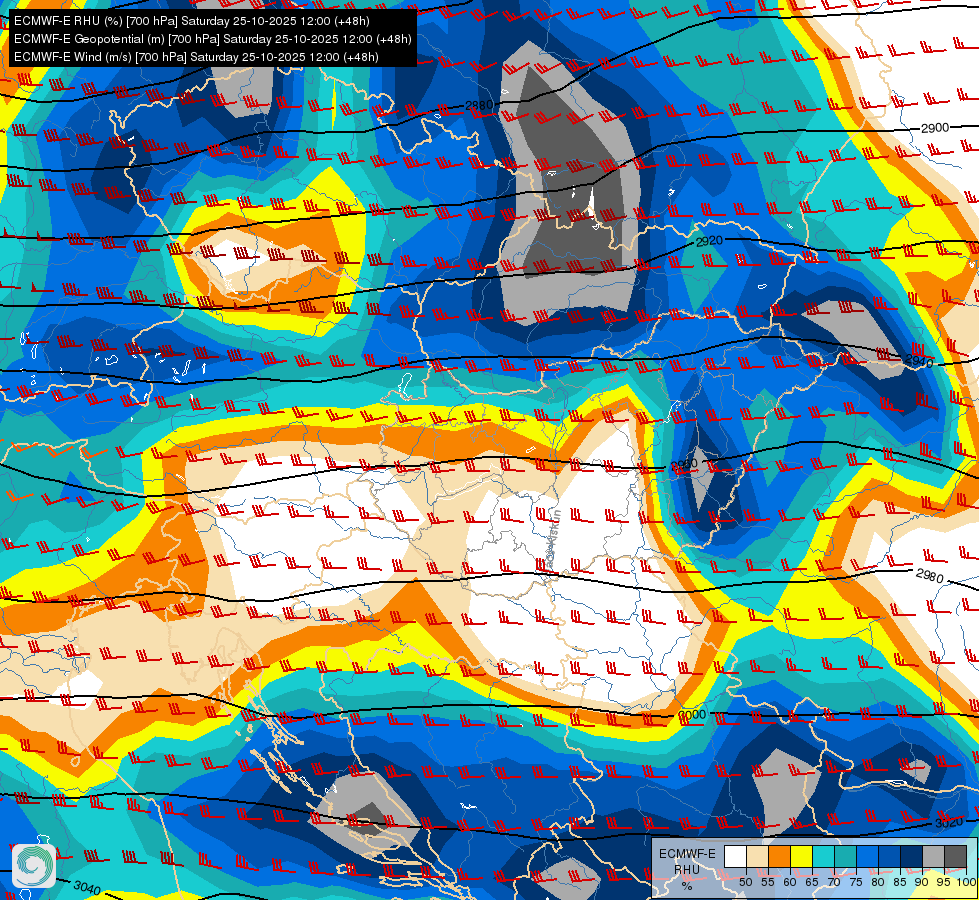Click the legend value 90

point(922,883)
